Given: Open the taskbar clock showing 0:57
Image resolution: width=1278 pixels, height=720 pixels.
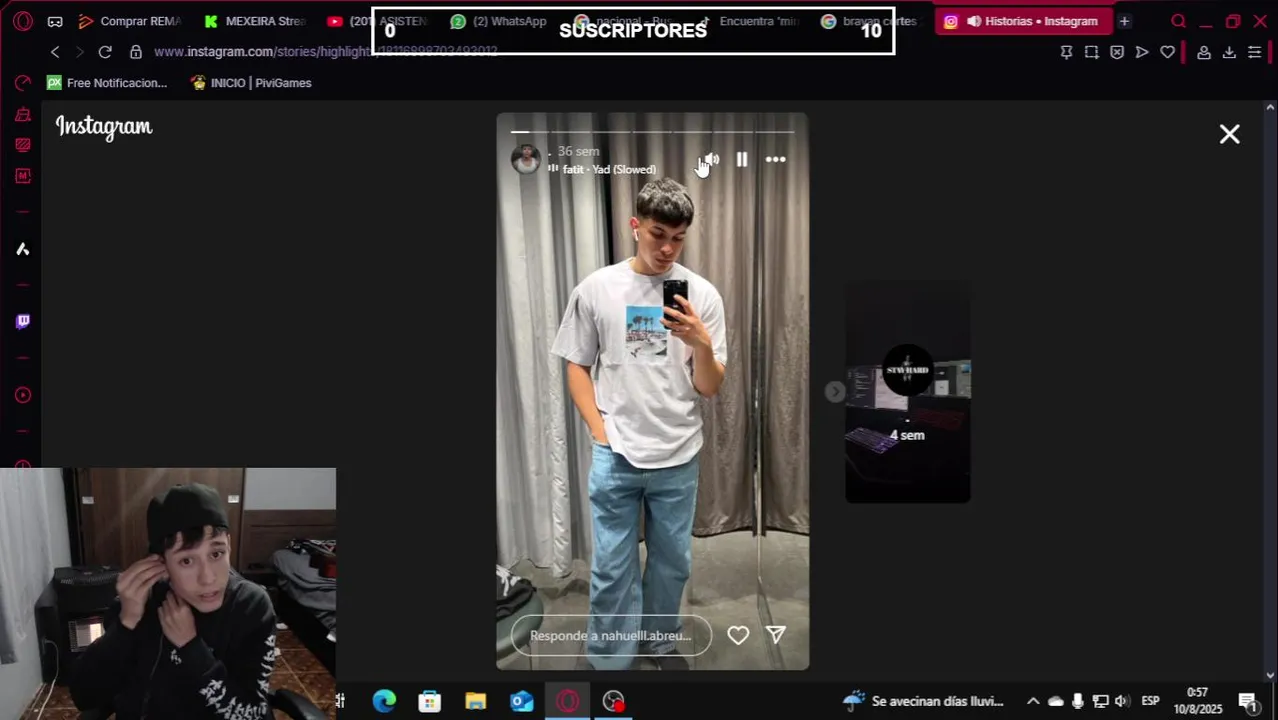Looking at the screenshot, I should pos(1198,701).
